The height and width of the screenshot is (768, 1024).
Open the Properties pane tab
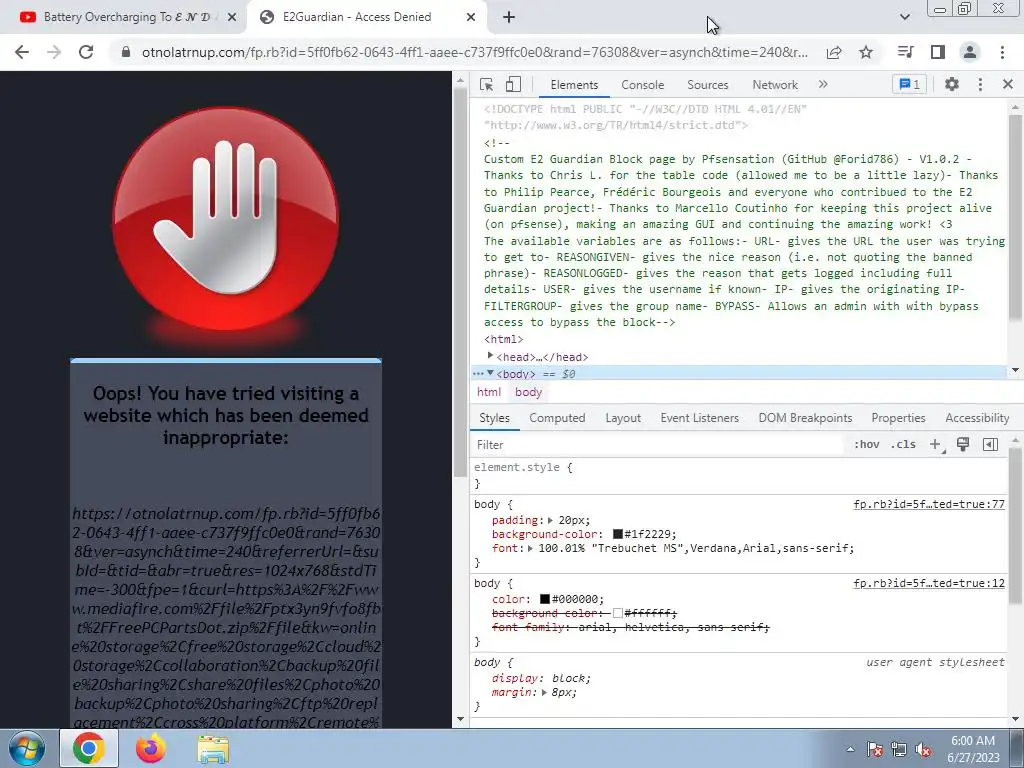click(898, 418)
